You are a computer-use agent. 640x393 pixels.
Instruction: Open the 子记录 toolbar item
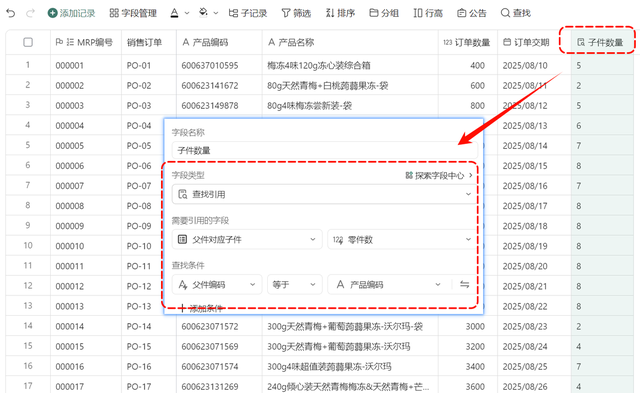pos(248,13)
